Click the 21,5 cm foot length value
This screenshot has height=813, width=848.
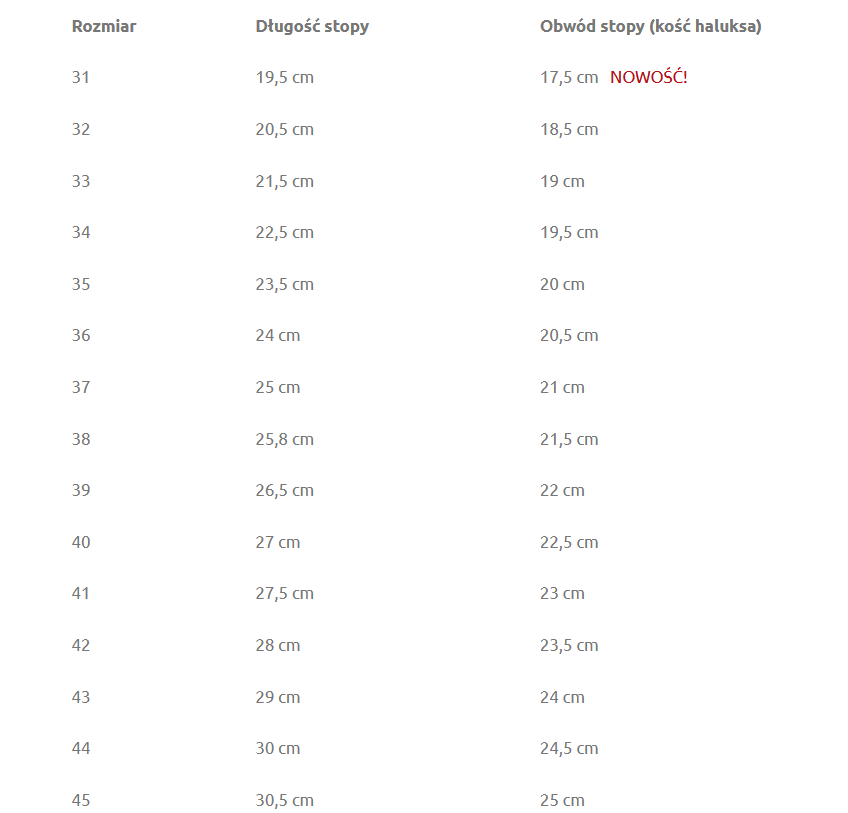[284, 181]
